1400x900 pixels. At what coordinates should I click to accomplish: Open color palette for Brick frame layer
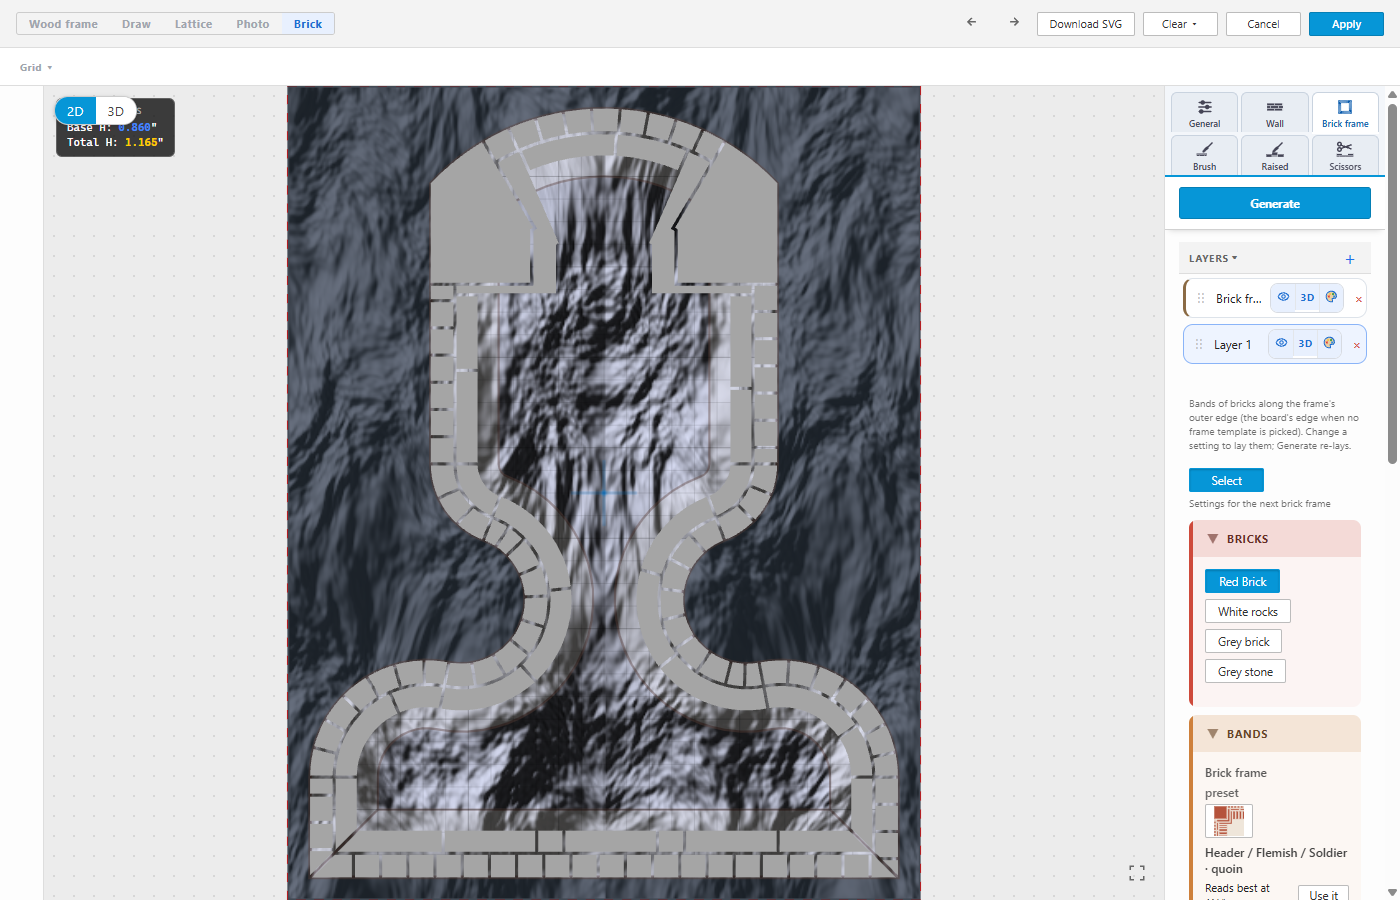pos(1331,297)
